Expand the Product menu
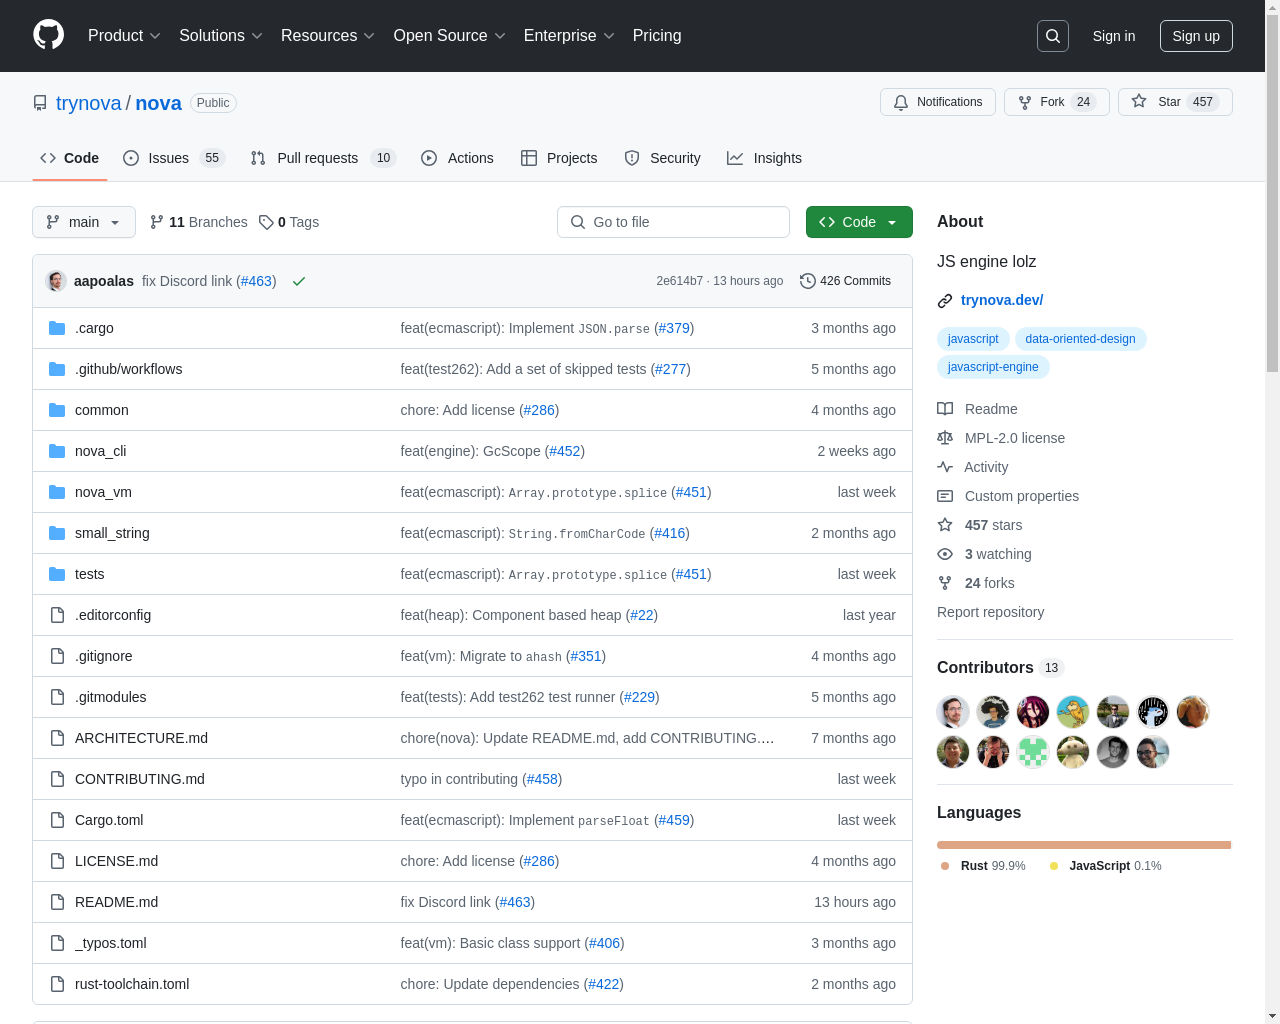The width and height of the screenshot is (1280, 1024). tap(124, 36)
